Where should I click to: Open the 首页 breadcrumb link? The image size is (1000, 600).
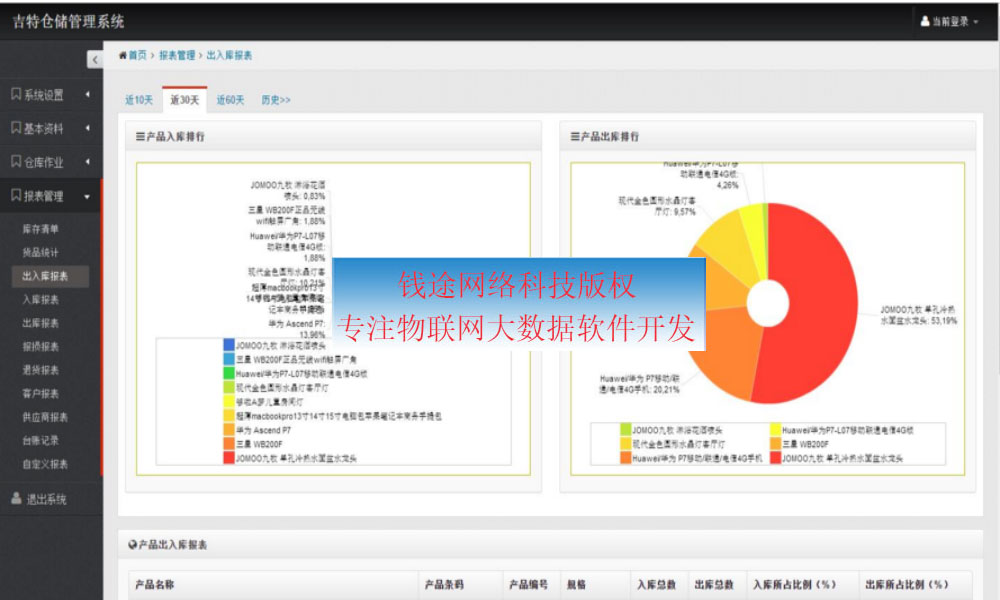point(136,55)
